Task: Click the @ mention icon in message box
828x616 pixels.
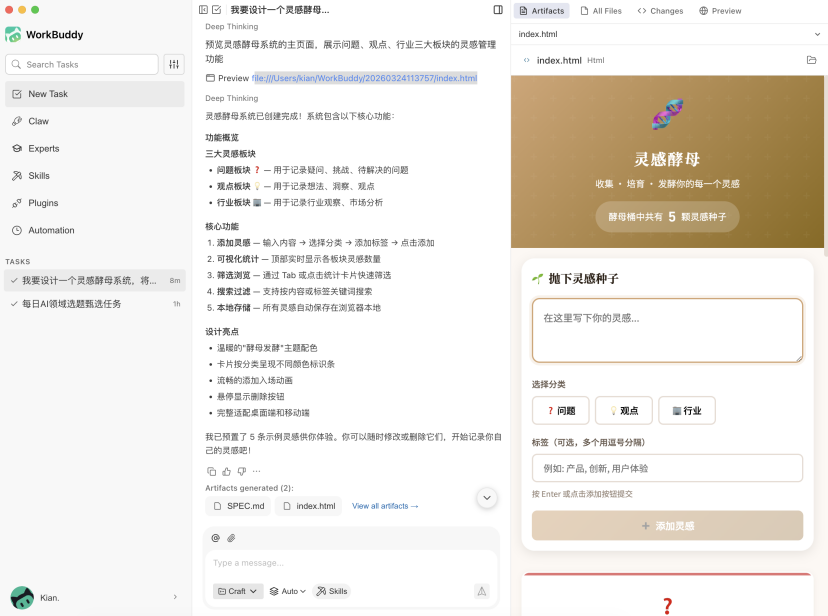Action: click(215, 539)
